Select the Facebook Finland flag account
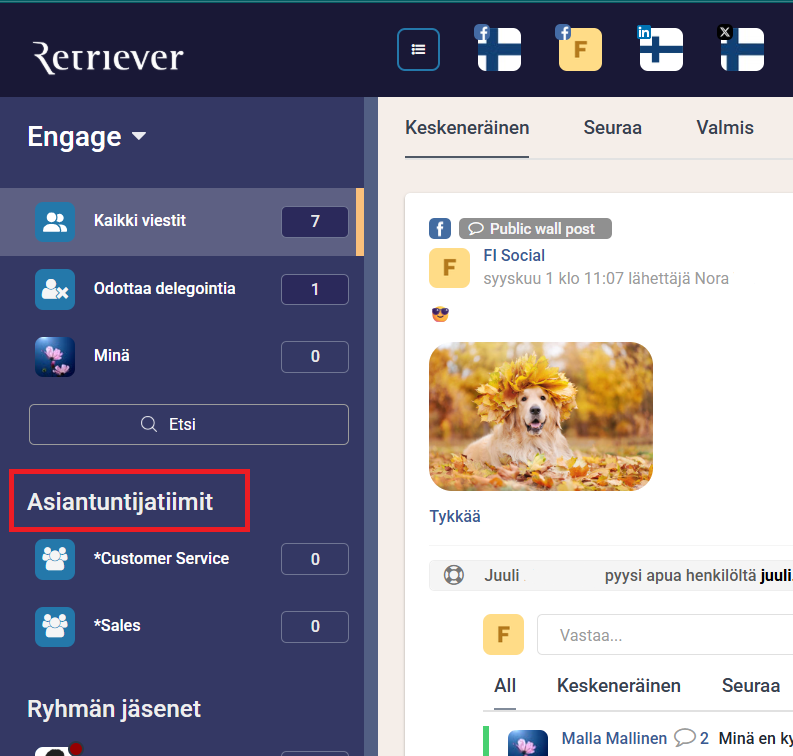Screen dimensions: 793x756 (x=498, y=48)
